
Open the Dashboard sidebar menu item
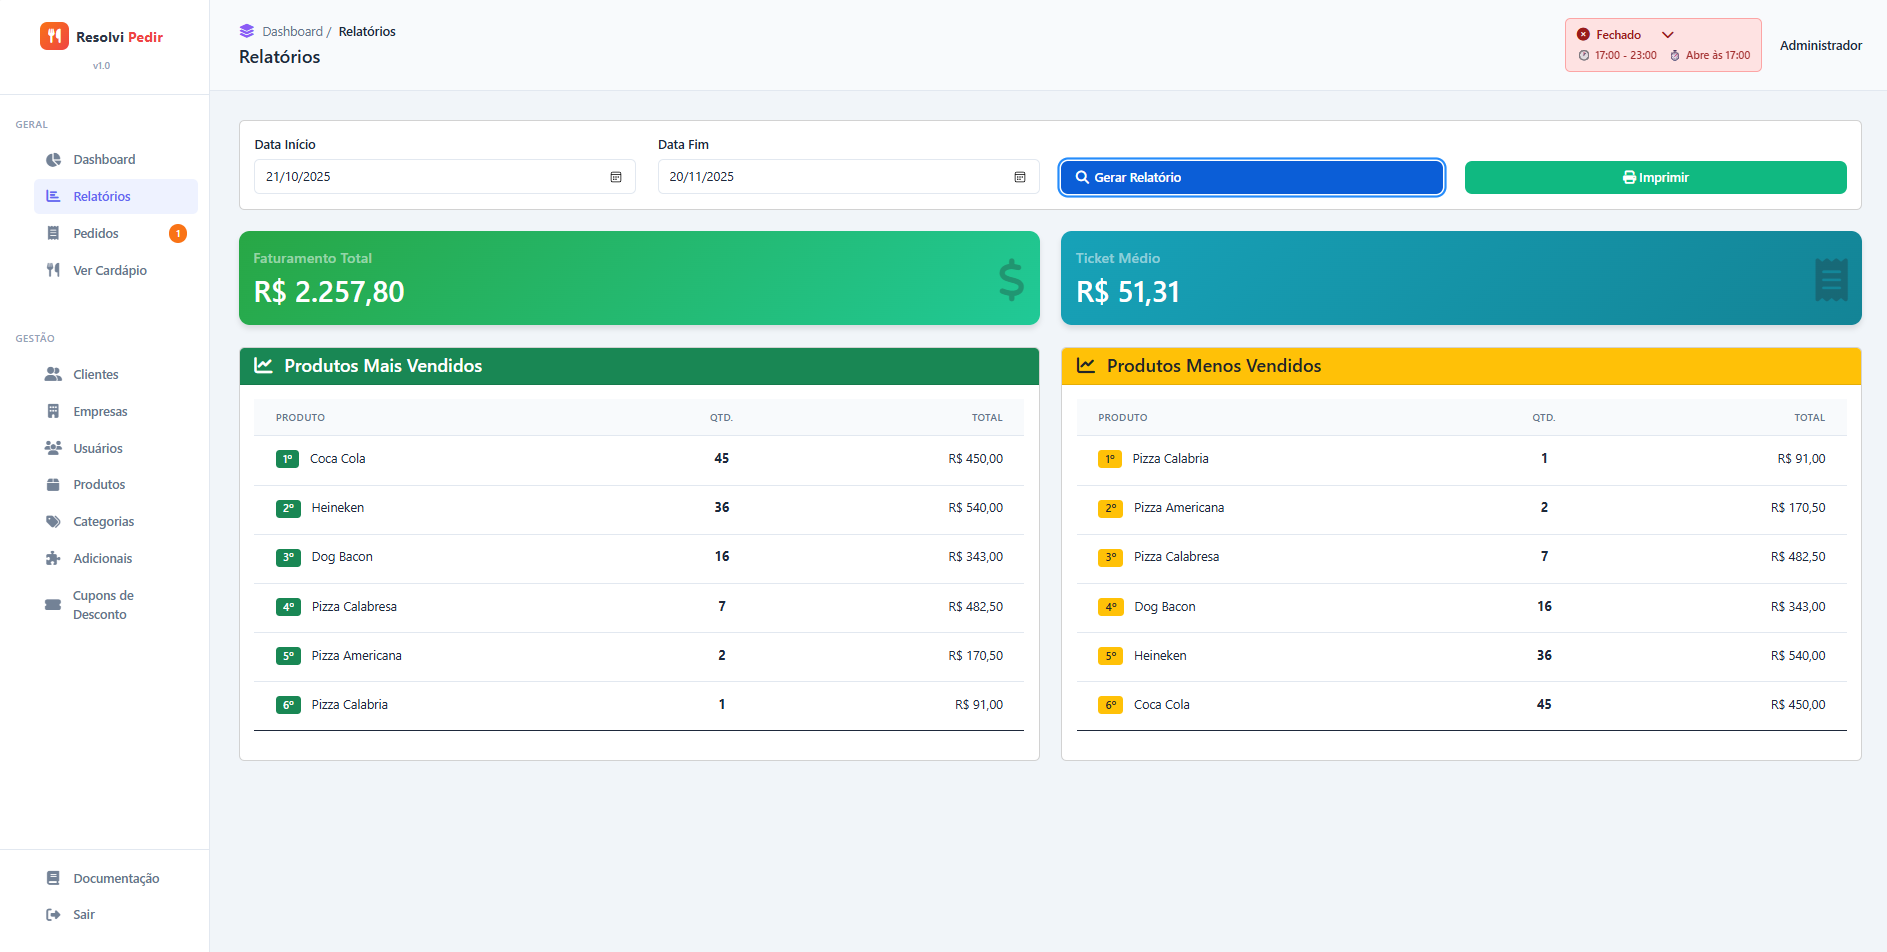click(104, 160)
